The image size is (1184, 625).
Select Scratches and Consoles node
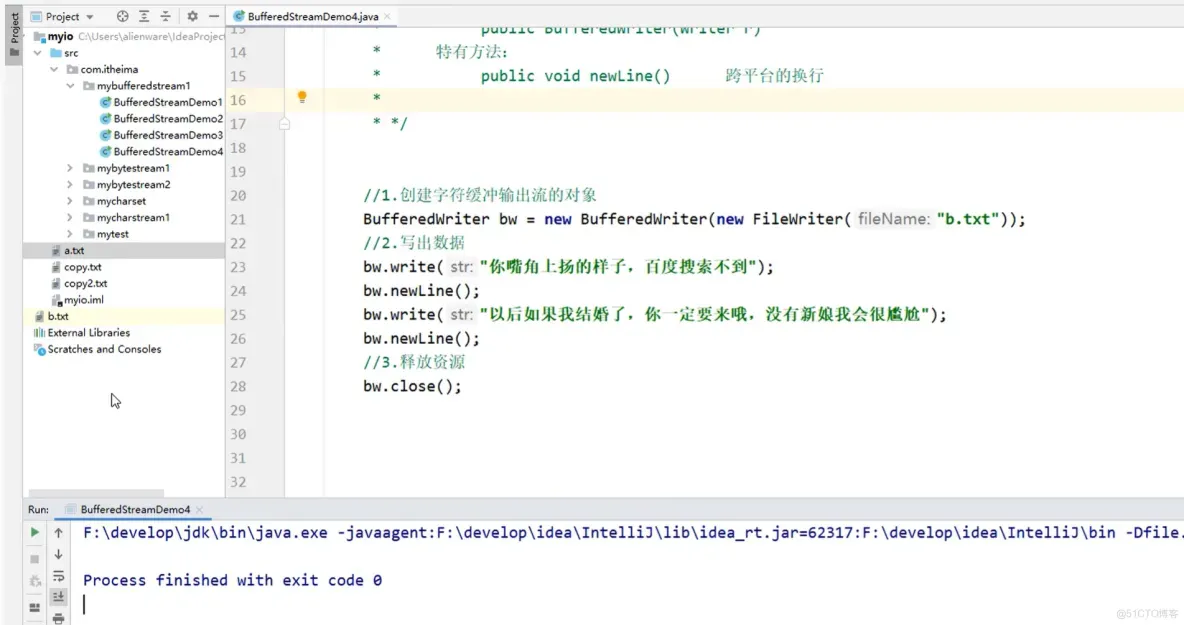104,349
